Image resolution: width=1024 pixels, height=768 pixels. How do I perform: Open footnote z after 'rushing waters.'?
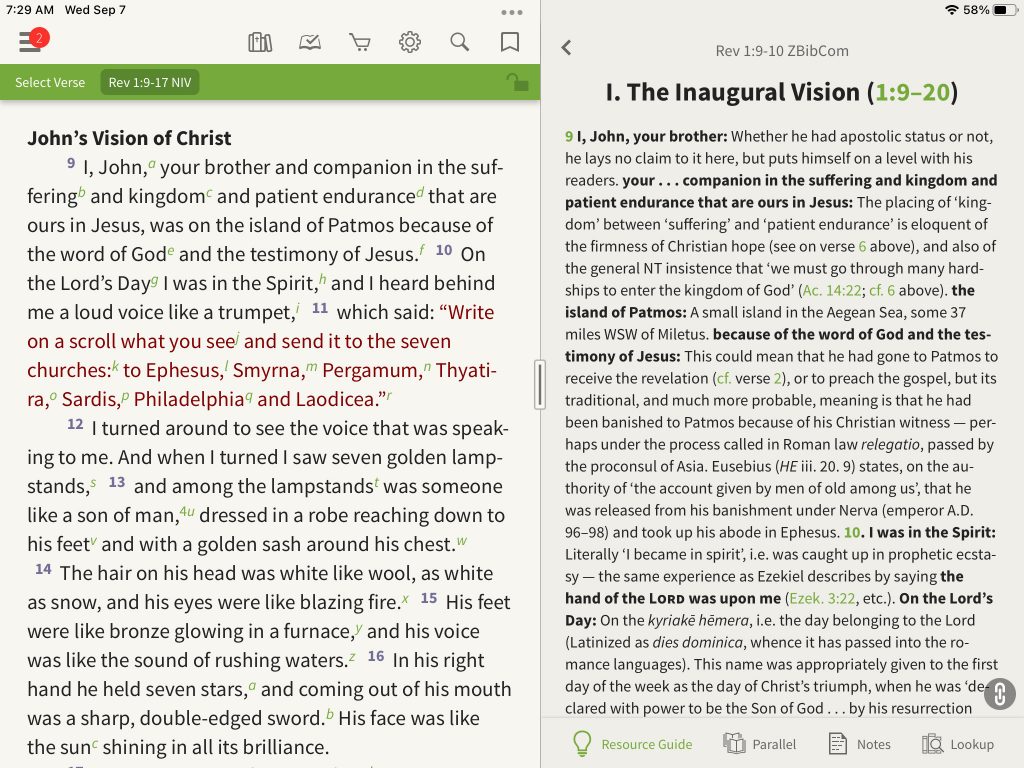point(352,656)
